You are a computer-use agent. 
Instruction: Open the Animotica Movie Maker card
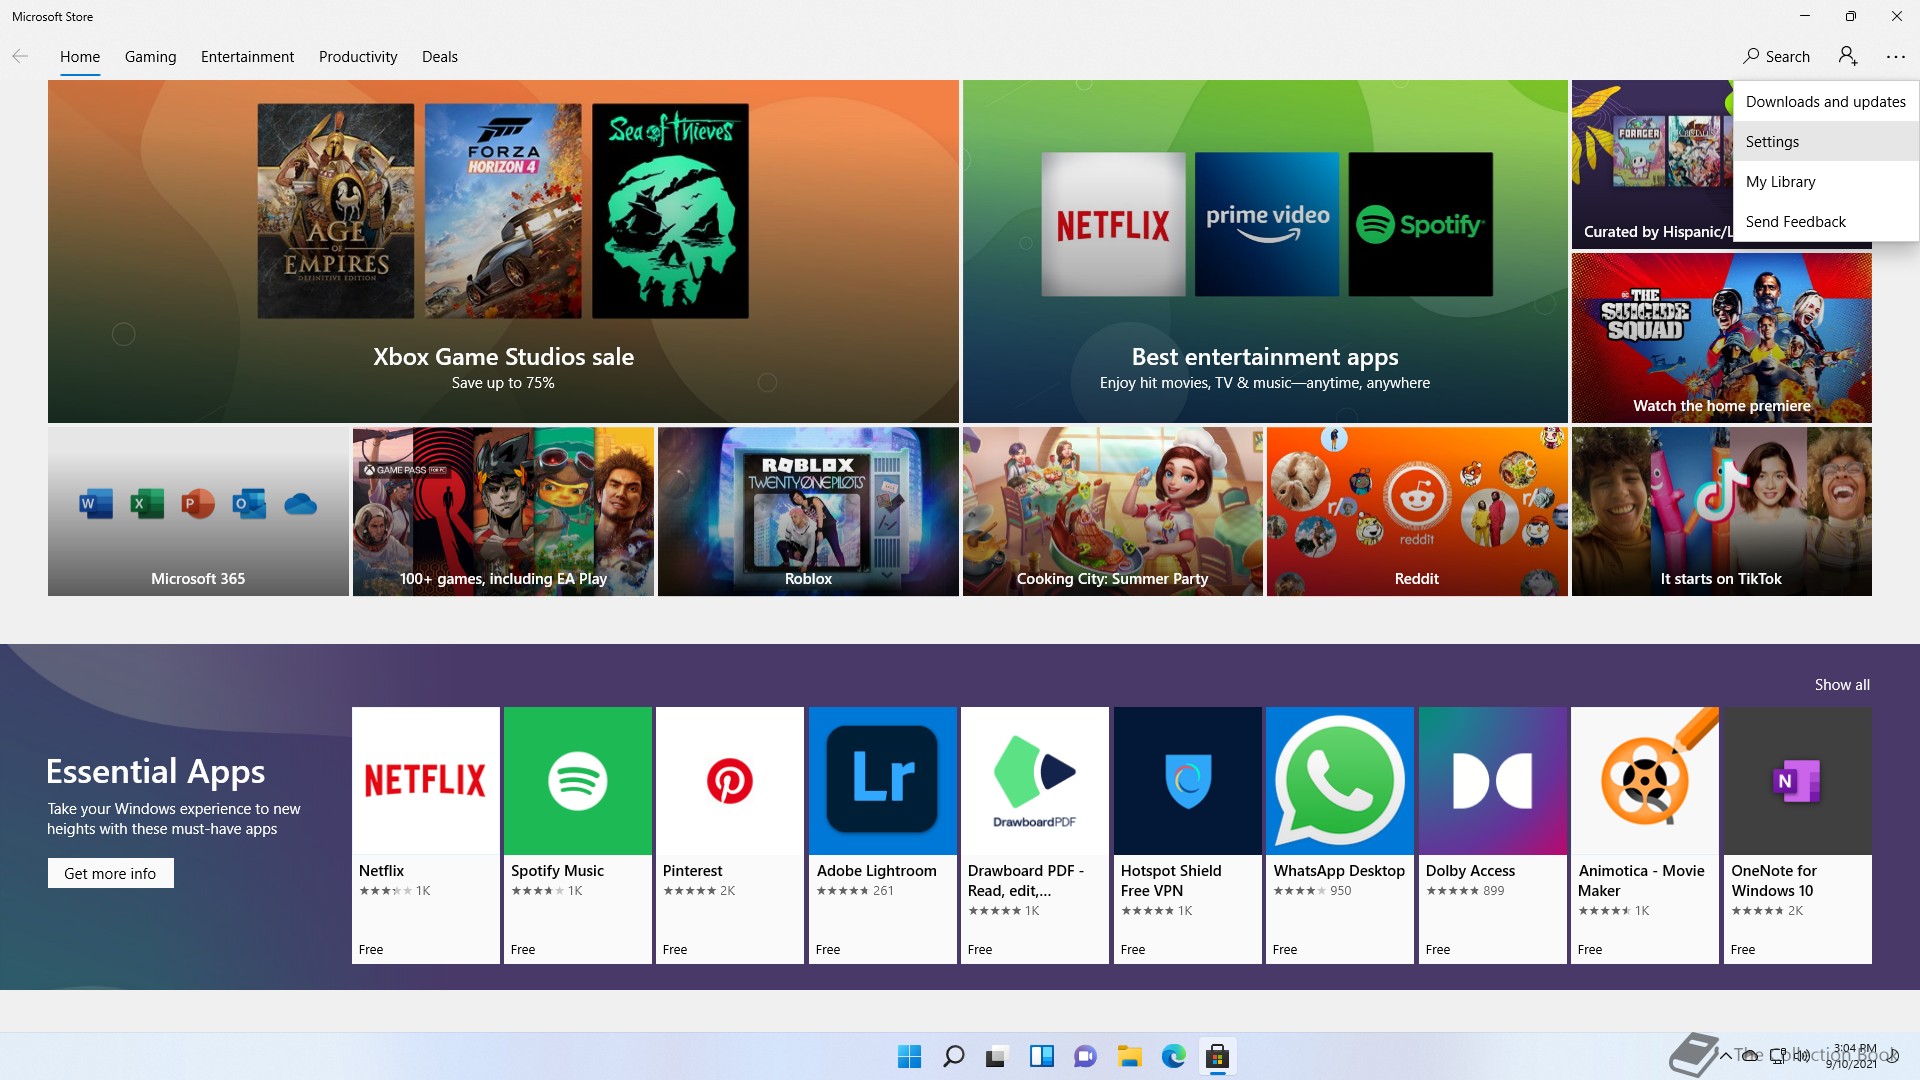pos(1645,835)
